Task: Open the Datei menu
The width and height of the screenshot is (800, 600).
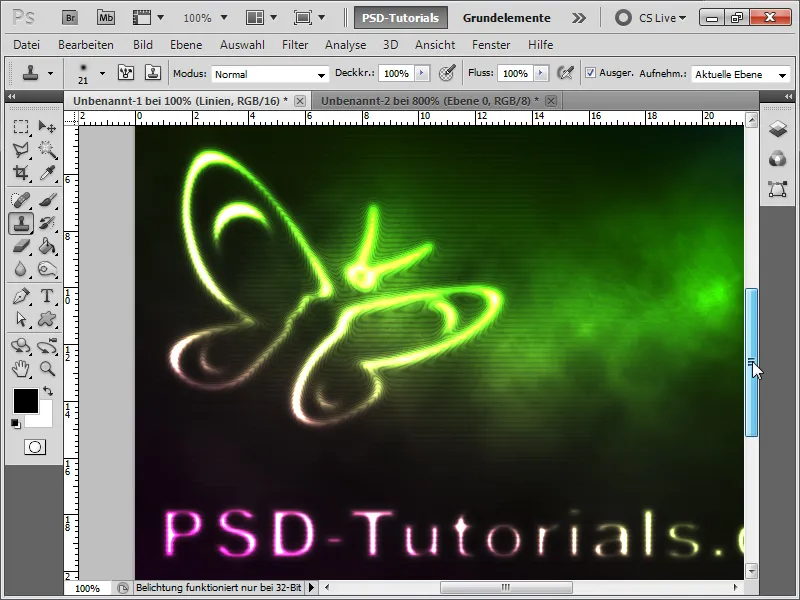Action: coord(27,45)
